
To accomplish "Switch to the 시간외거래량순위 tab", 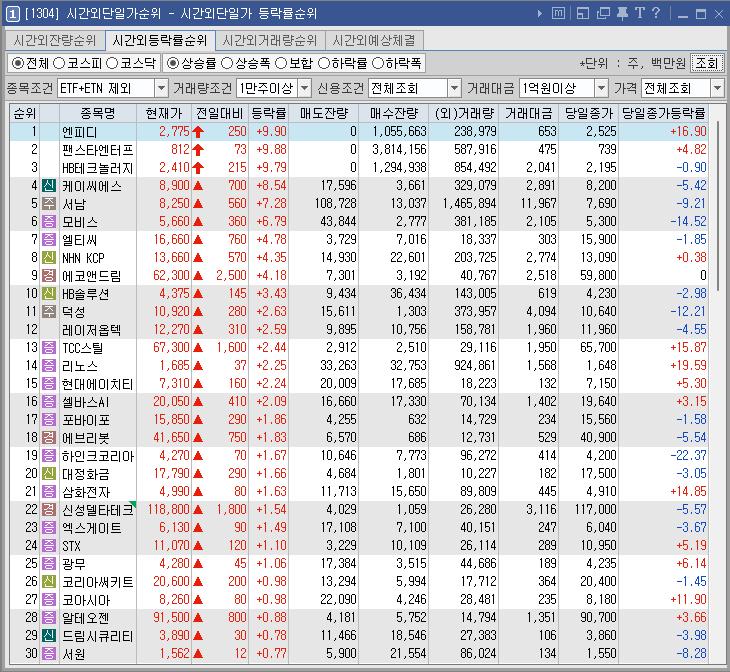I will tap(270, 41).
